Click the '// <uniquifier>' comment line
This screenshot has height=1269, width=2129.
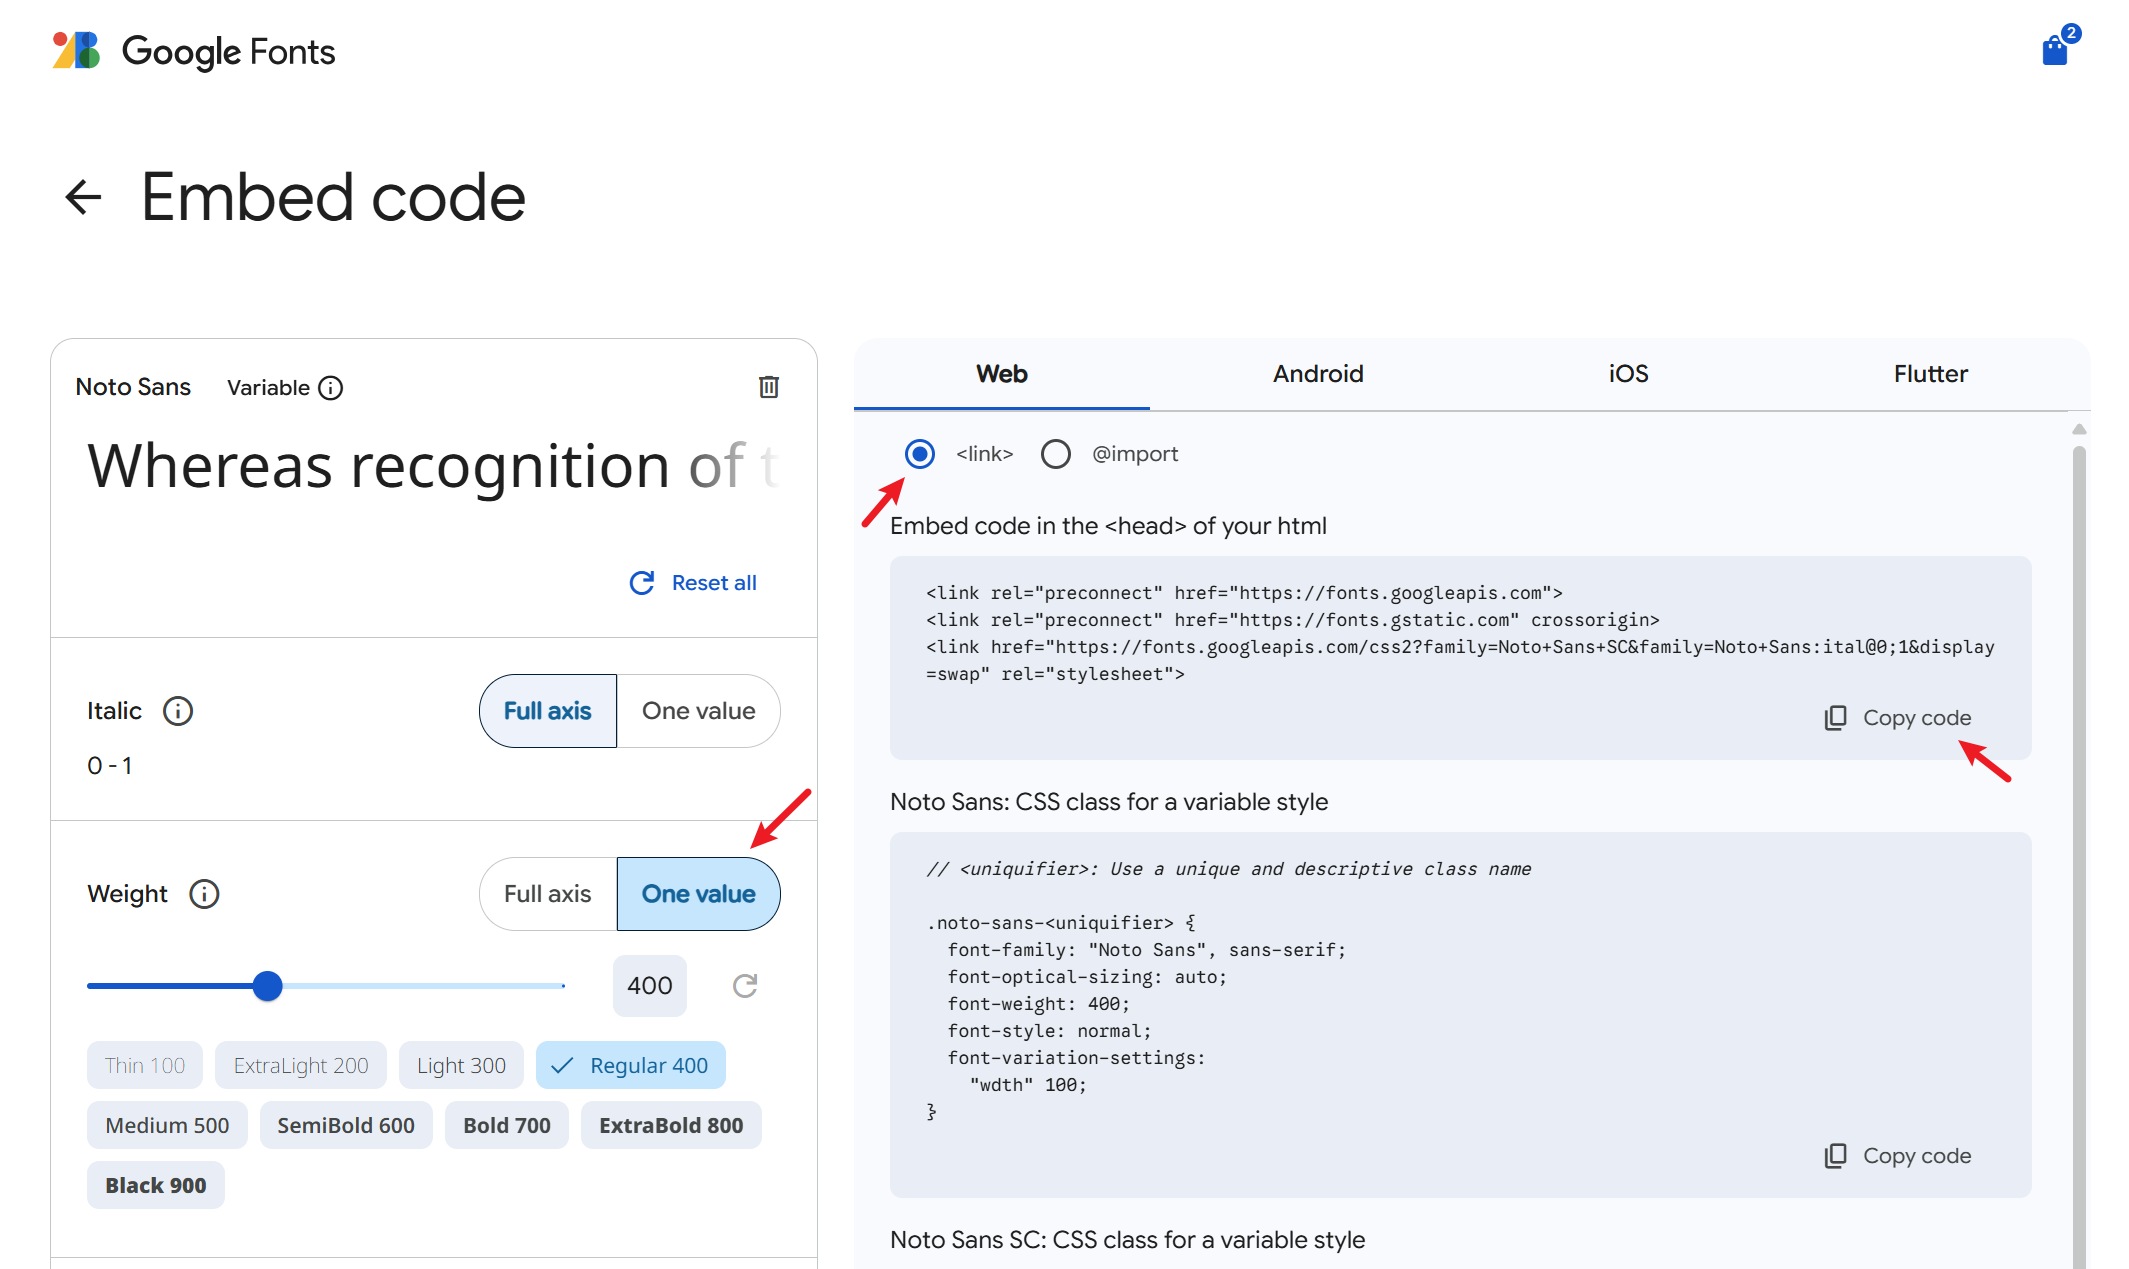(1229, 869)
